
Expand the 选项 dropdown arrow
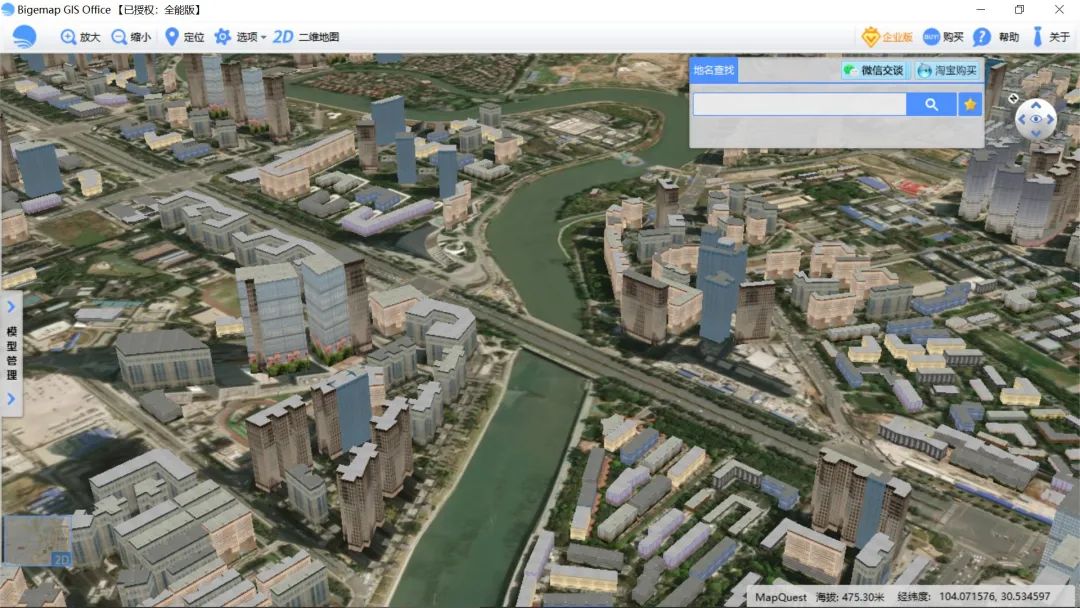click(263, 37)
